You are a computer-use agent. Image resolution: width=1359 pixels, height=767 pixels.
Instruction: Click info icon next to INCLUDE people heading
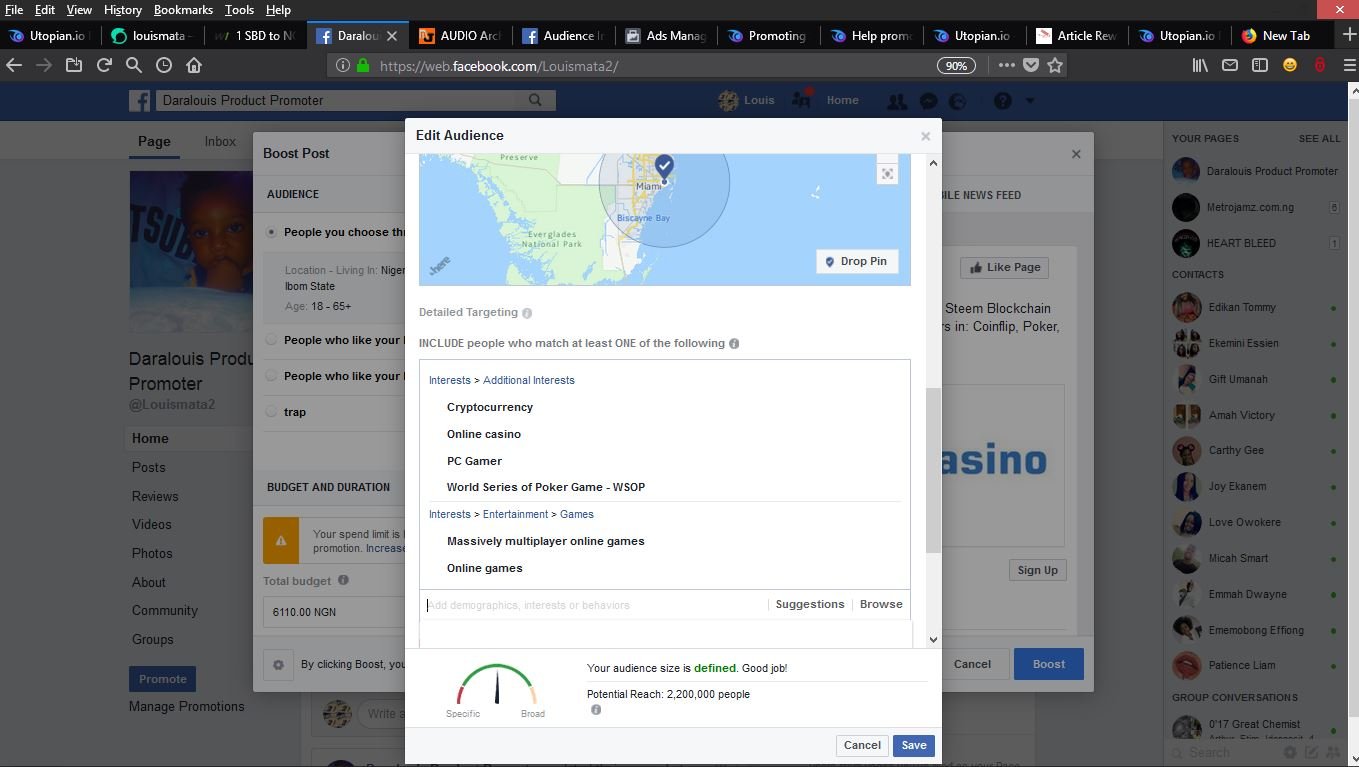coord(734,344)
